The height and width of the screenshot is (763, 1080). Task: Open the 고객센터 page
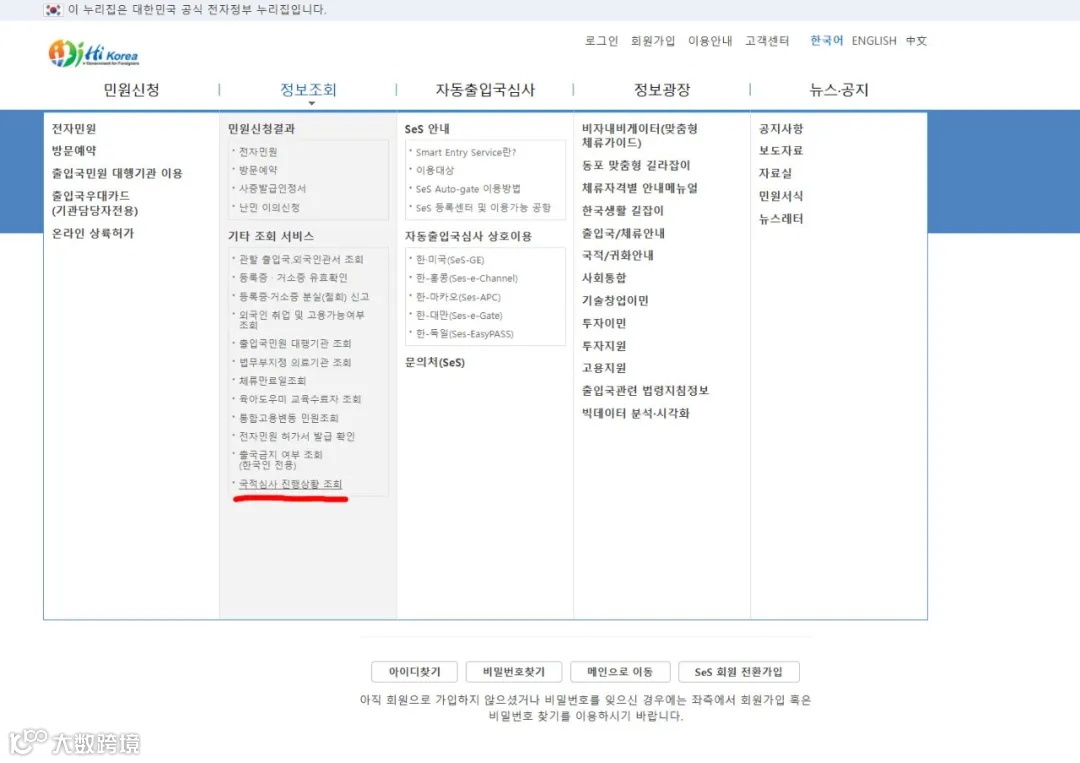tap(767, 41)
